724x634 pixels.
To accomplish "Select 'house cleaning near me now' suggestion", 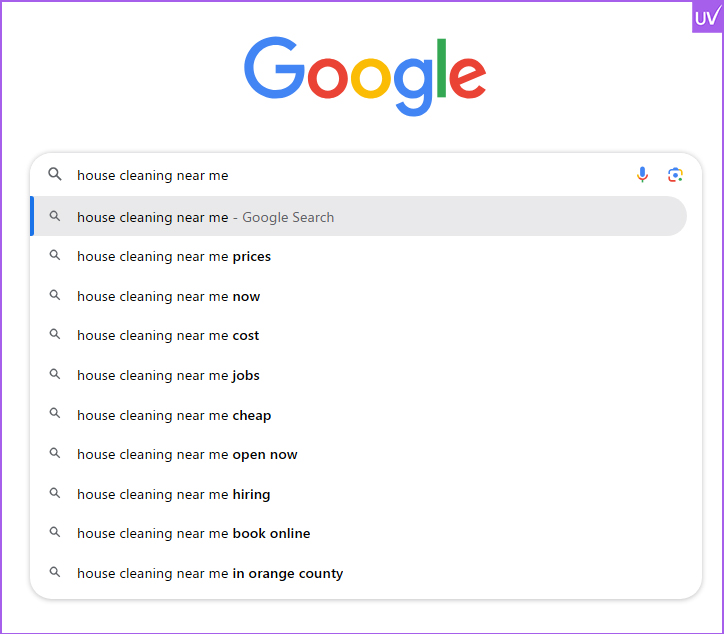I will click(x=168, y=297).
